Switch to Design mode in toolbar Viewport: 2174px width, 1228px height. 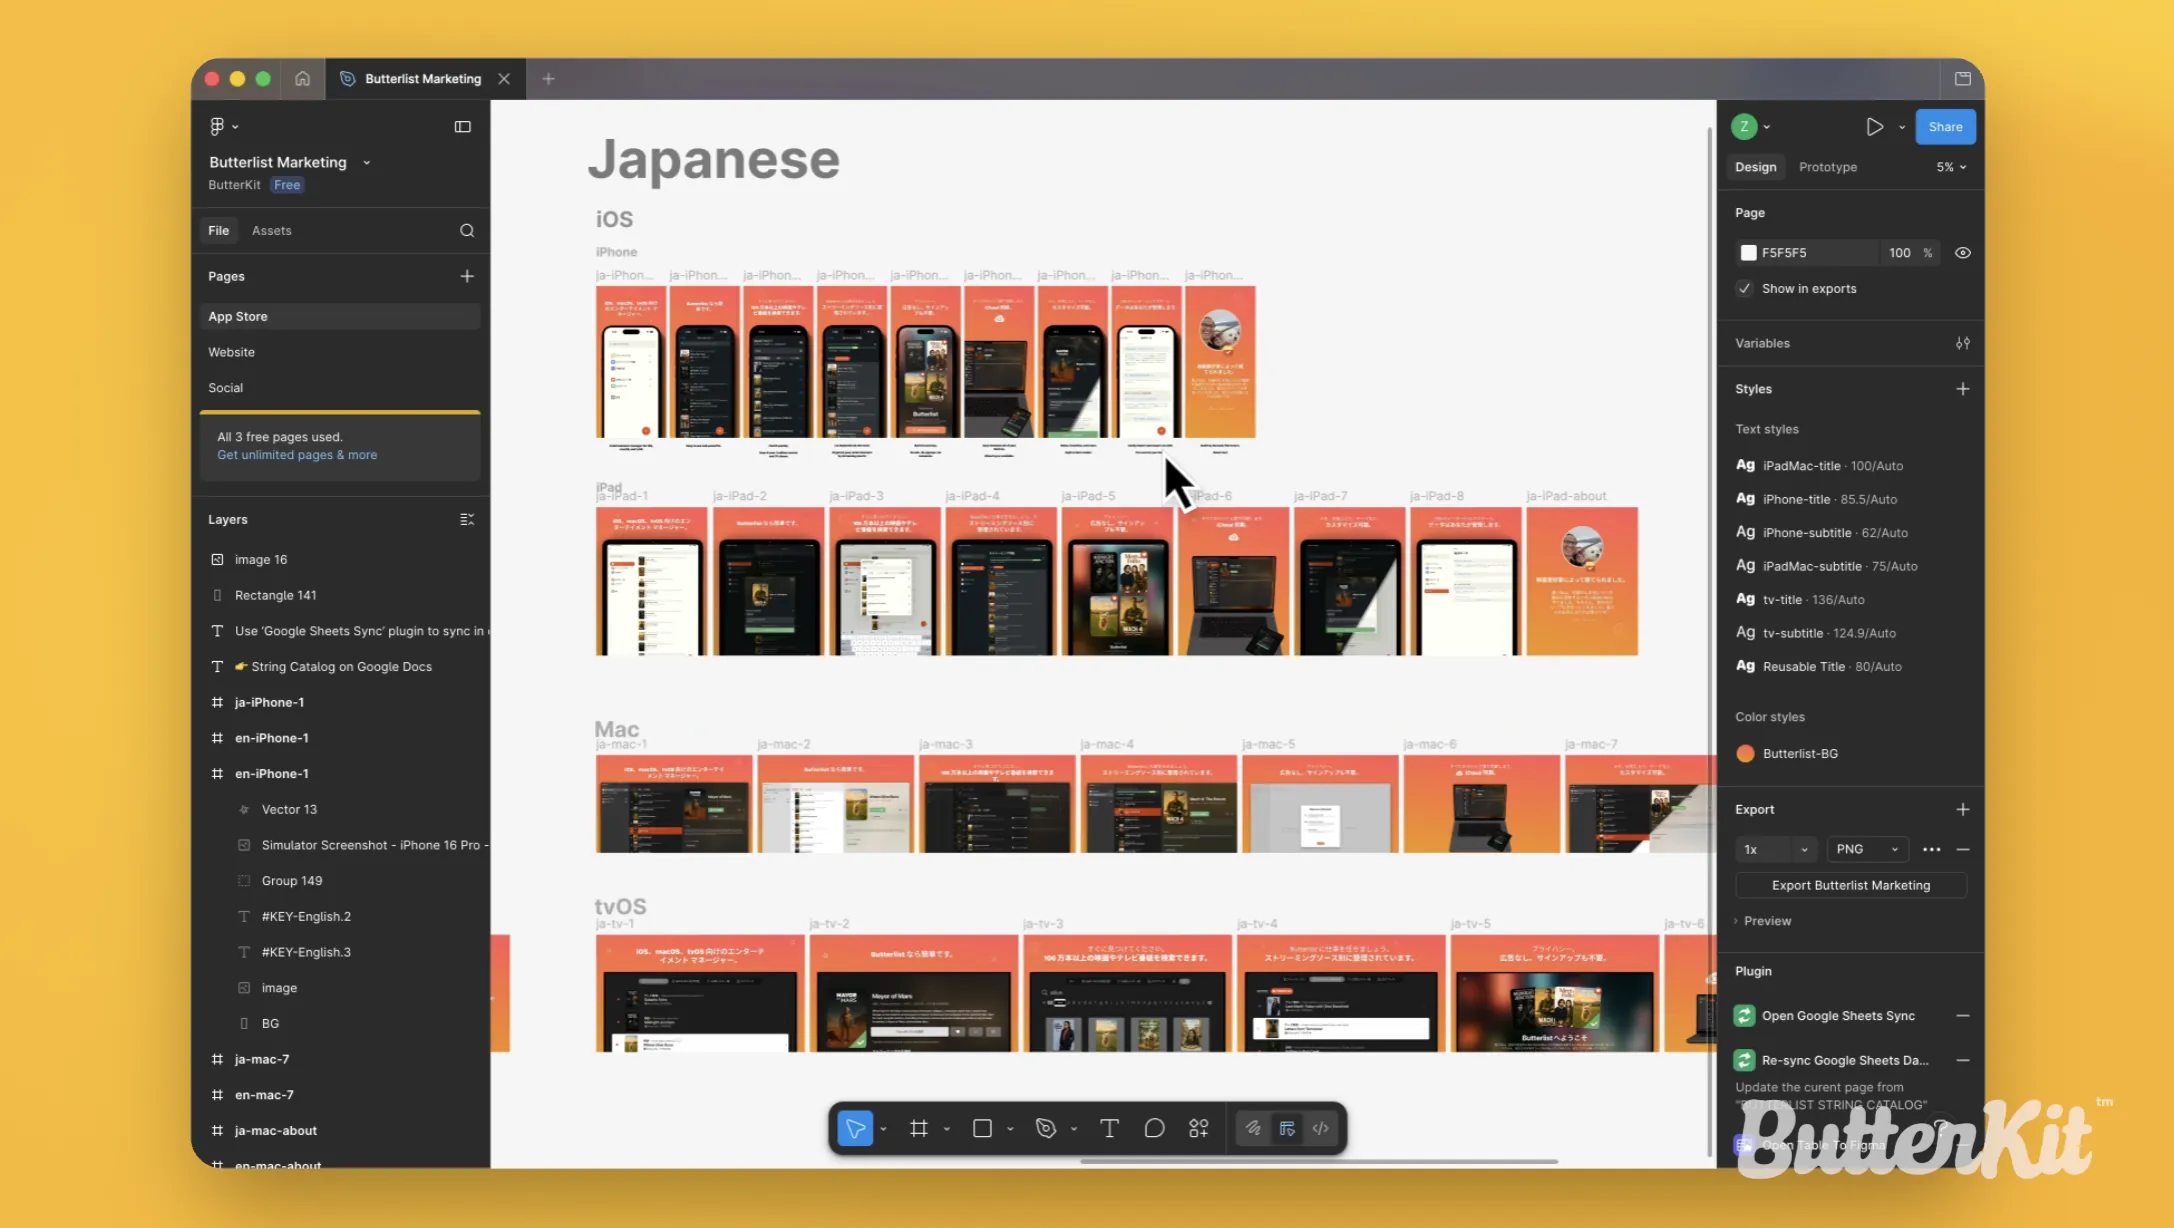1287,1128
